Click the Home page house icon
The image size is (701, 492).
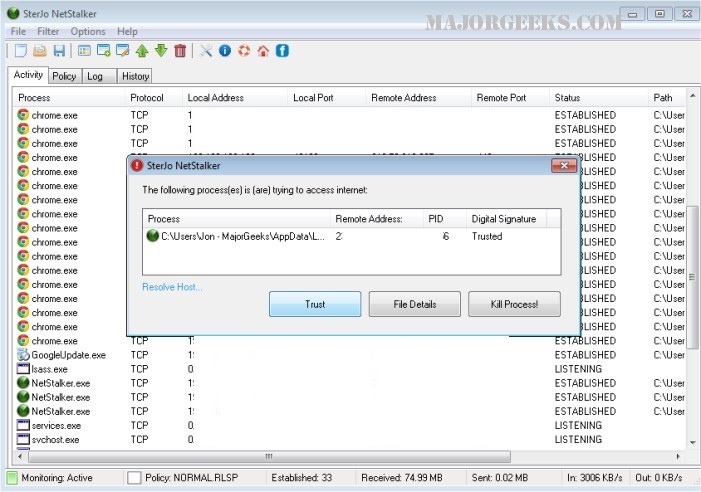click(263, 50)
